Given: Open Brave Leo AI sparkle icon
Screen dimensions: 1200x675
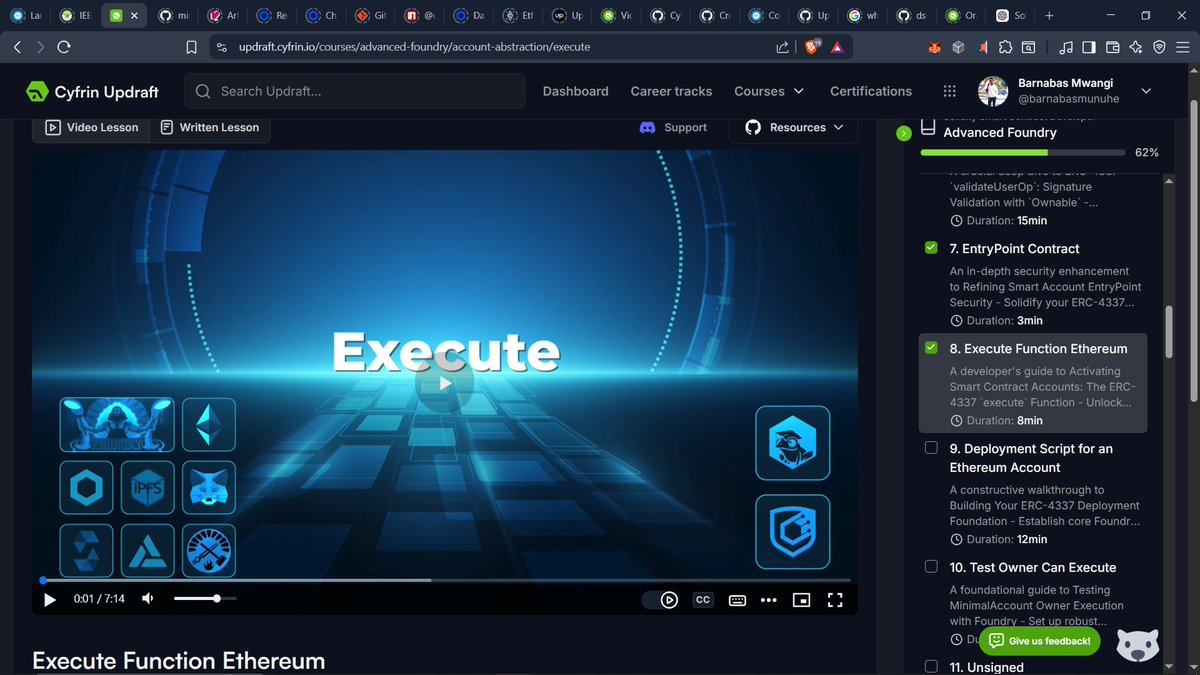Looking at the screenshot, I should click(1136, 47).
